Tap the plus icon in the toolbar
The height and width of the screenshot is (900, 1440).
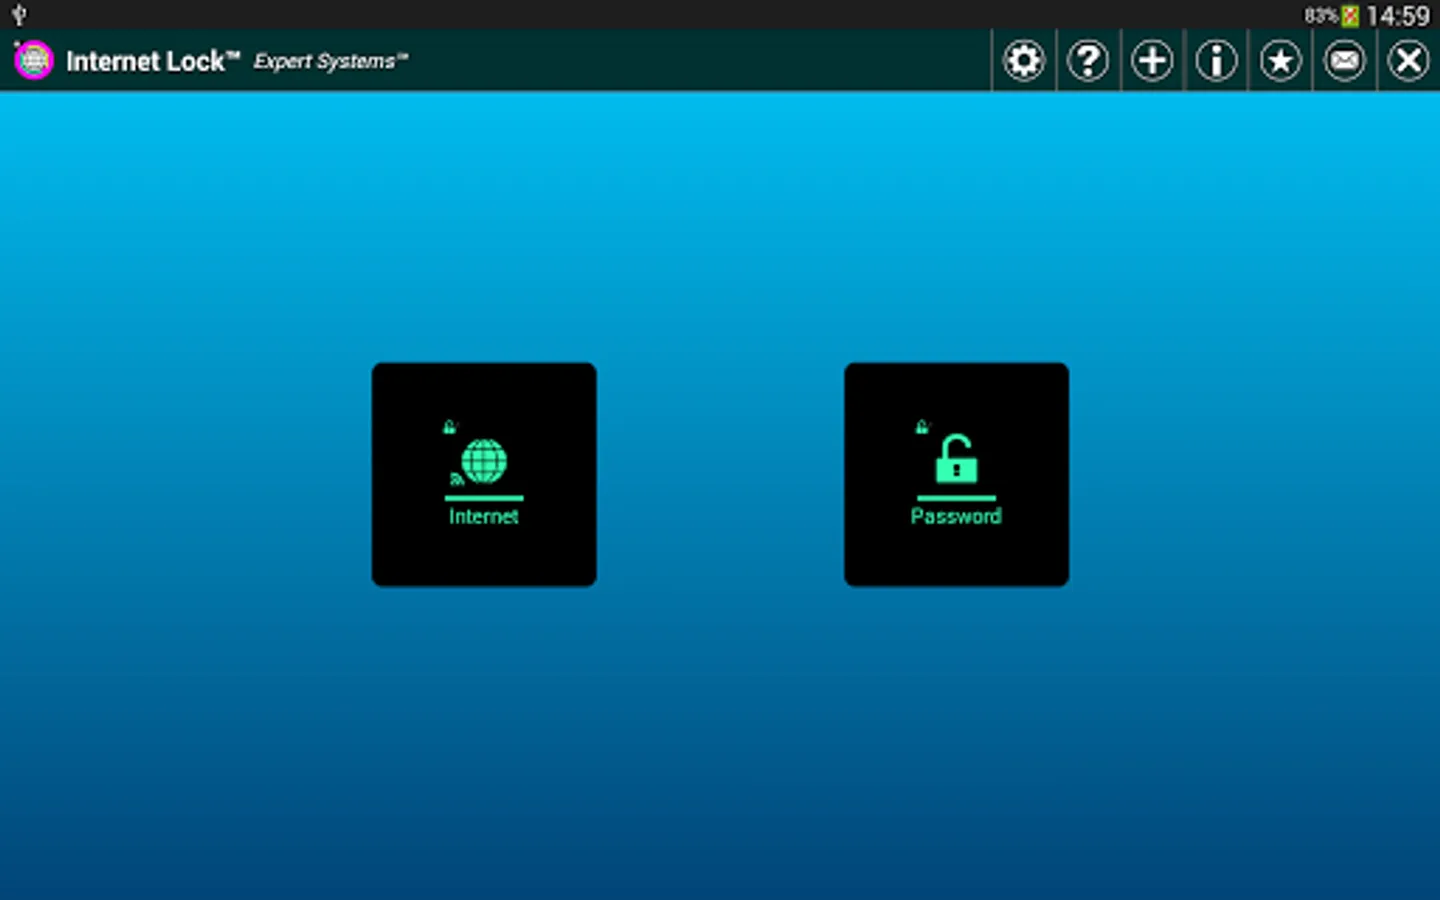[1152, 61]
